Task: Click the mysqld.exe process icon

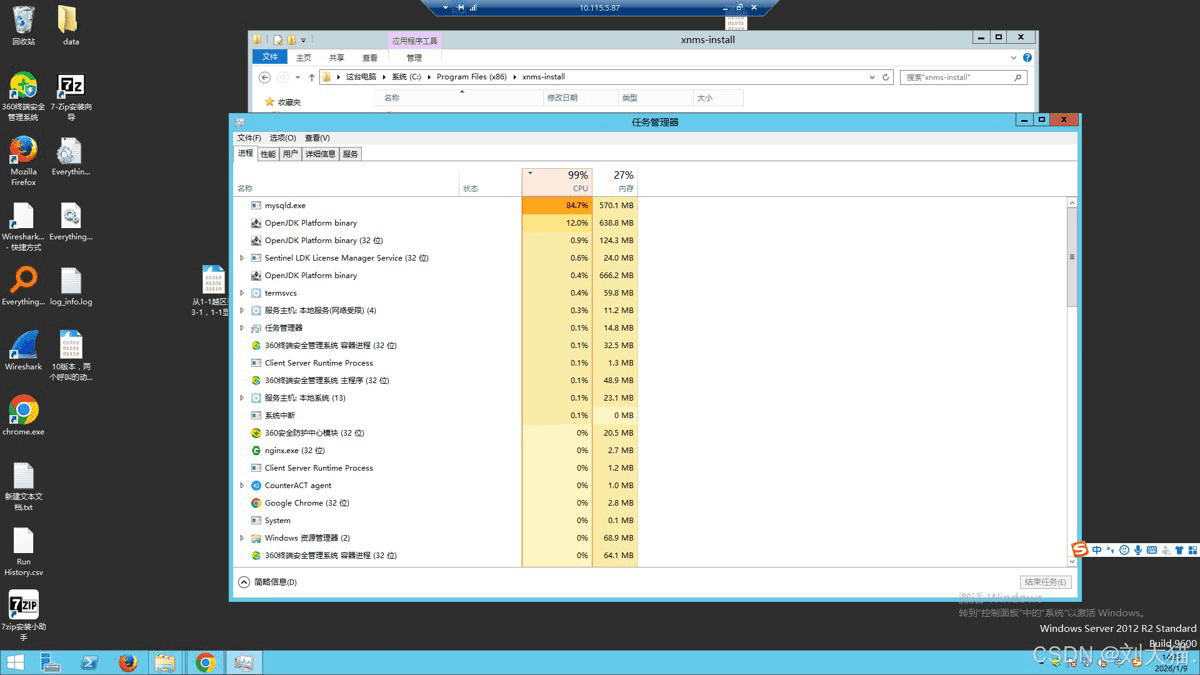Action: pyautogui.click(x=256, y=205)
